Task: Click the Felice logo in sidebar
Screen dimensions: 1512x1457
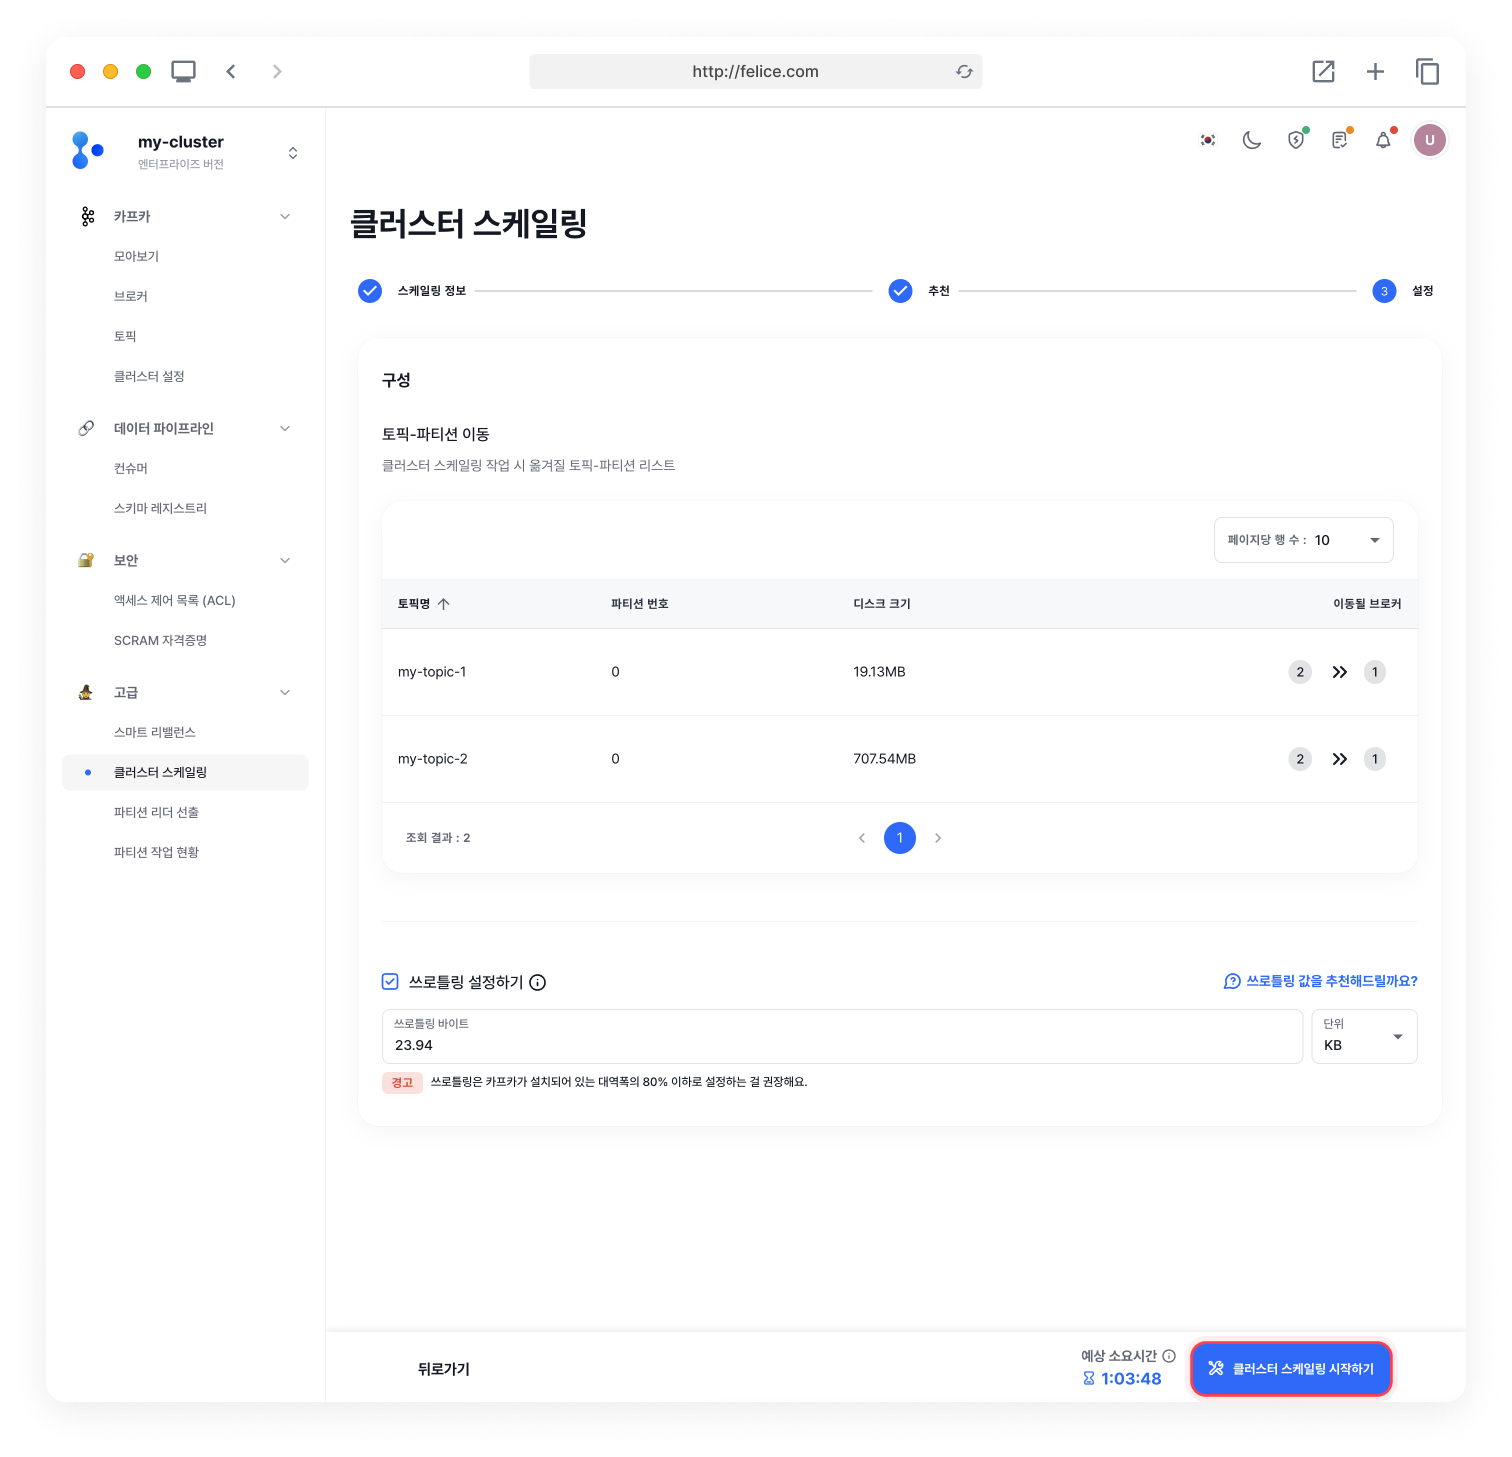Action: pyautogui.click(x=87, y=150)
